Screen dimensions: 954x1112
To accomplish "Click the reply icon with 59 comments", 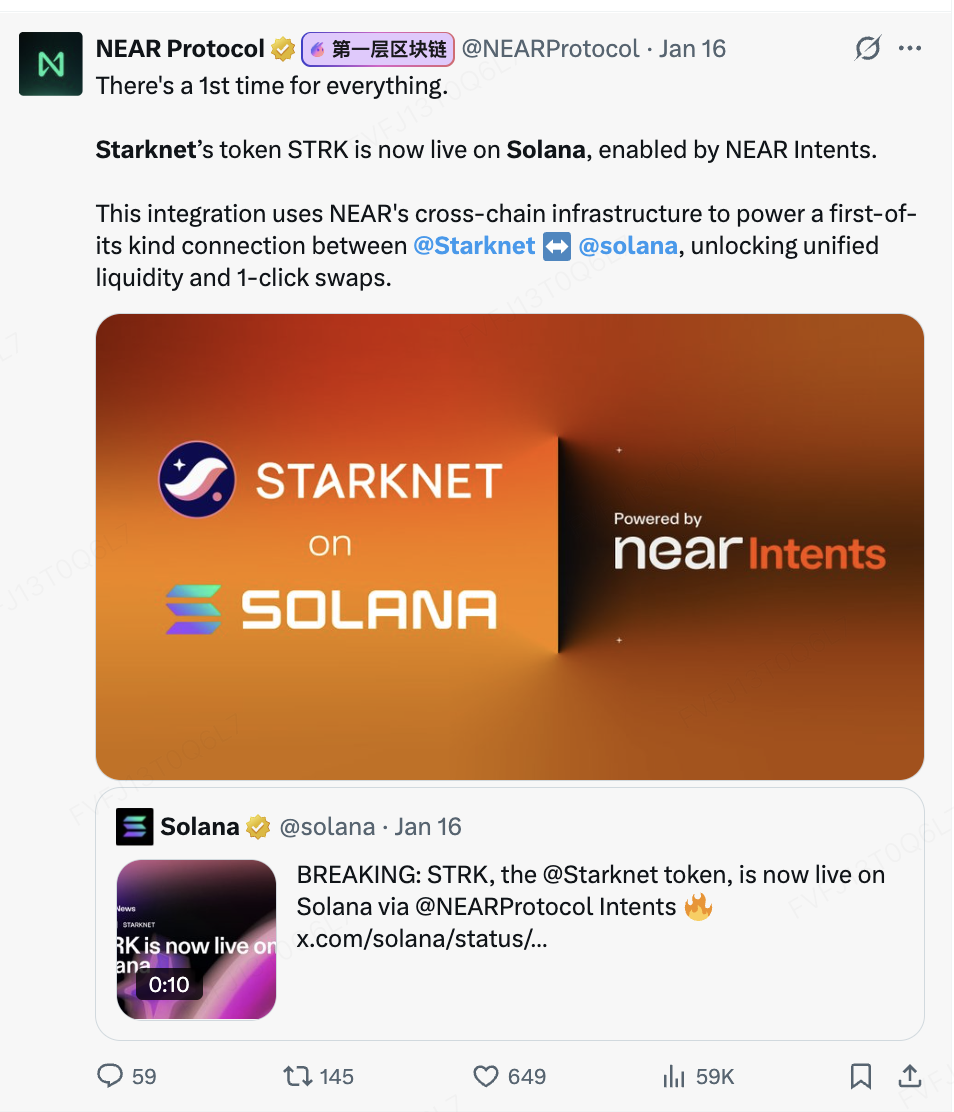I will (110, 1076).
